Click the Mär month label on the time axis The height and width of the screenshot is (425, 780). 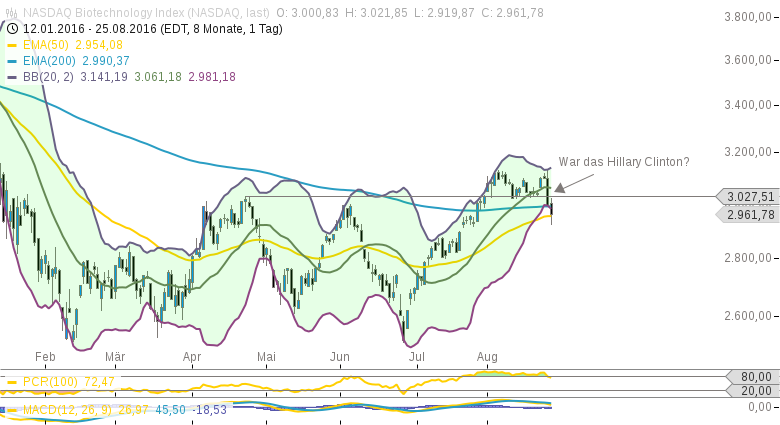115,357
